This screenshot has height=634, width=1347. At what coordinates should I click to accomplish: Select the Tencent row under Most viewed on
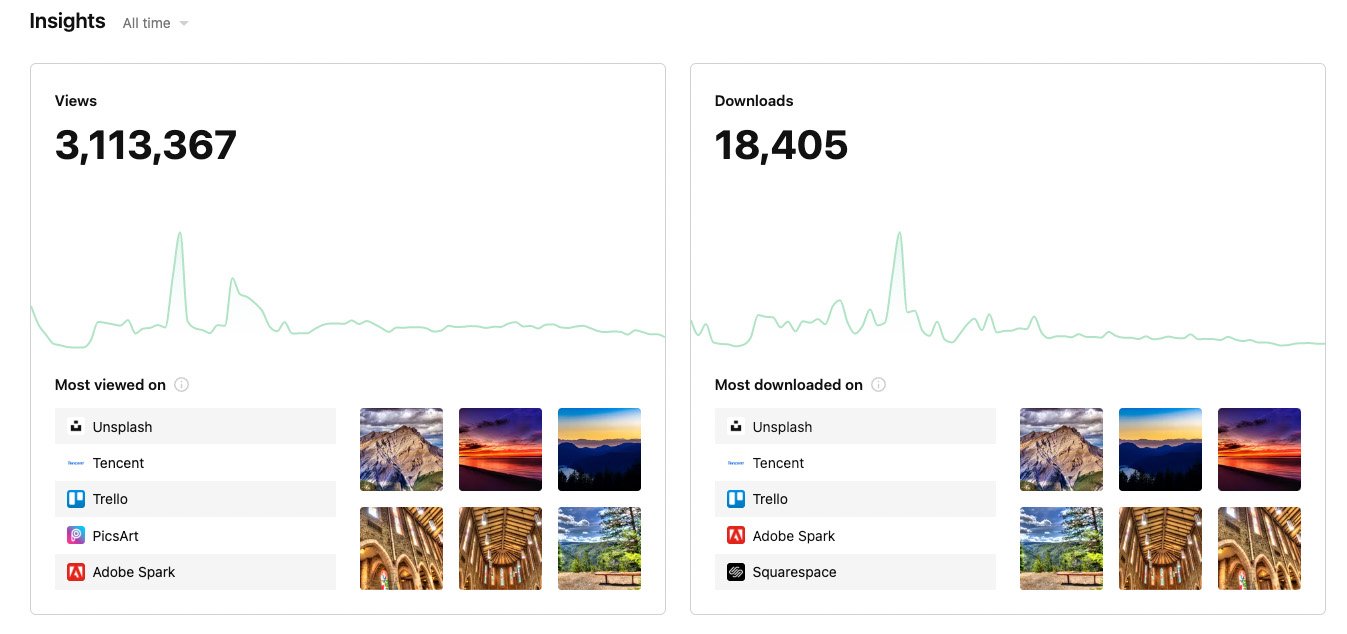click(x=195, y=463)
